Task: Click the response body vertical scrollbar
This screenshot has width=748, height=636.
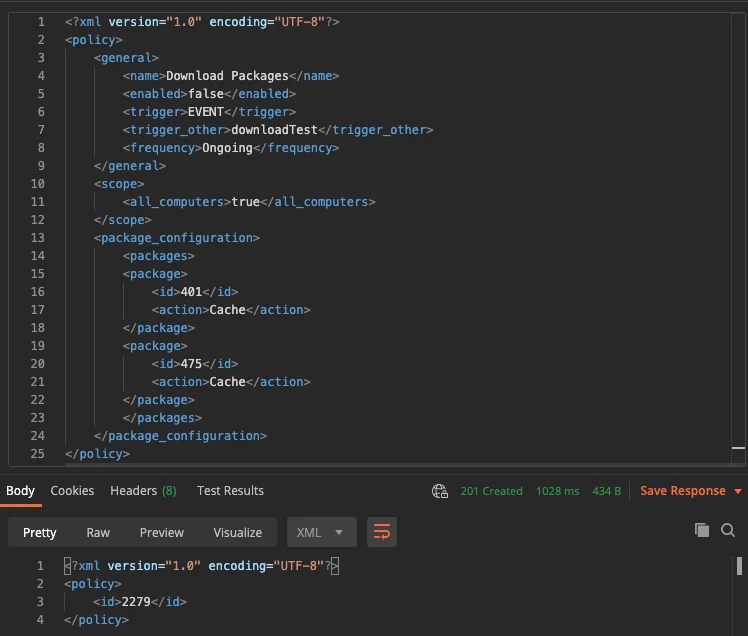Action: [739, 566]
